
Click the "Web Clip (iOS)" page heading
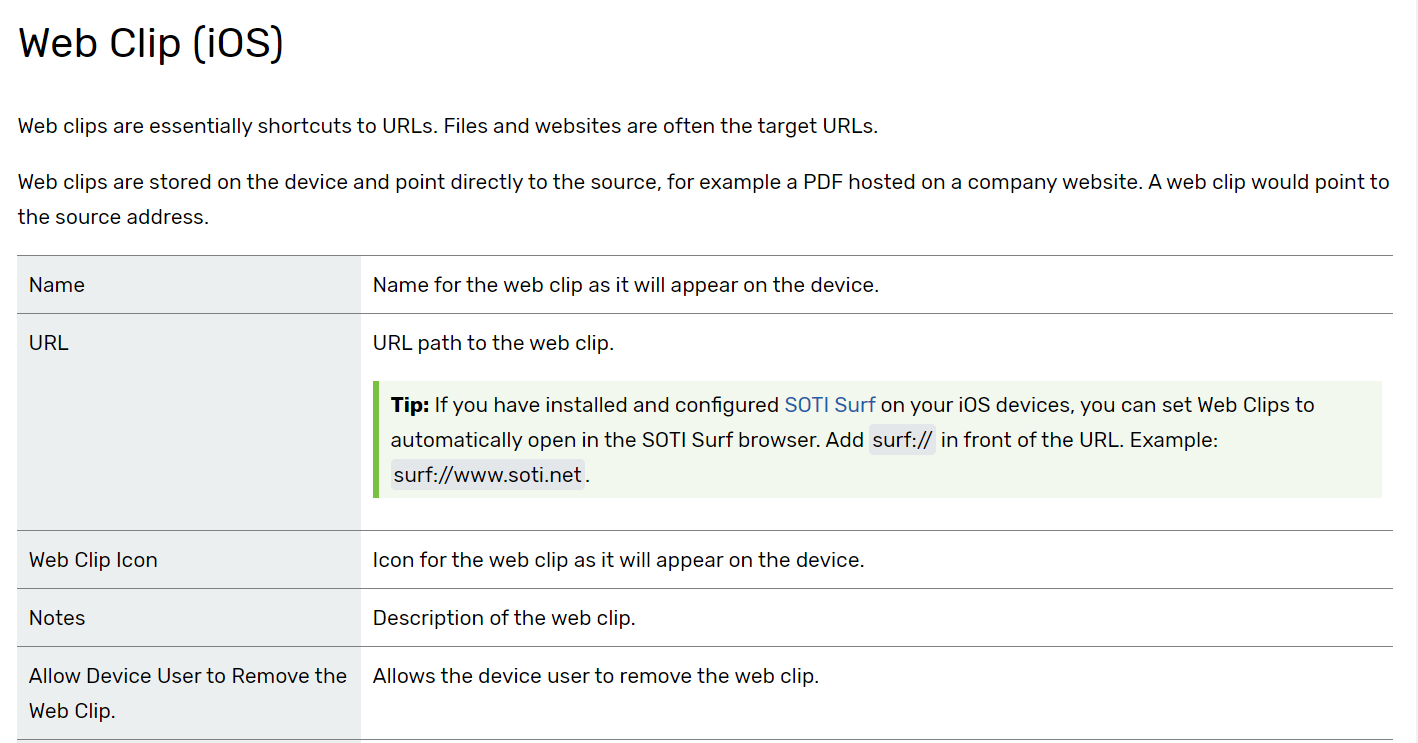(151, 44)
